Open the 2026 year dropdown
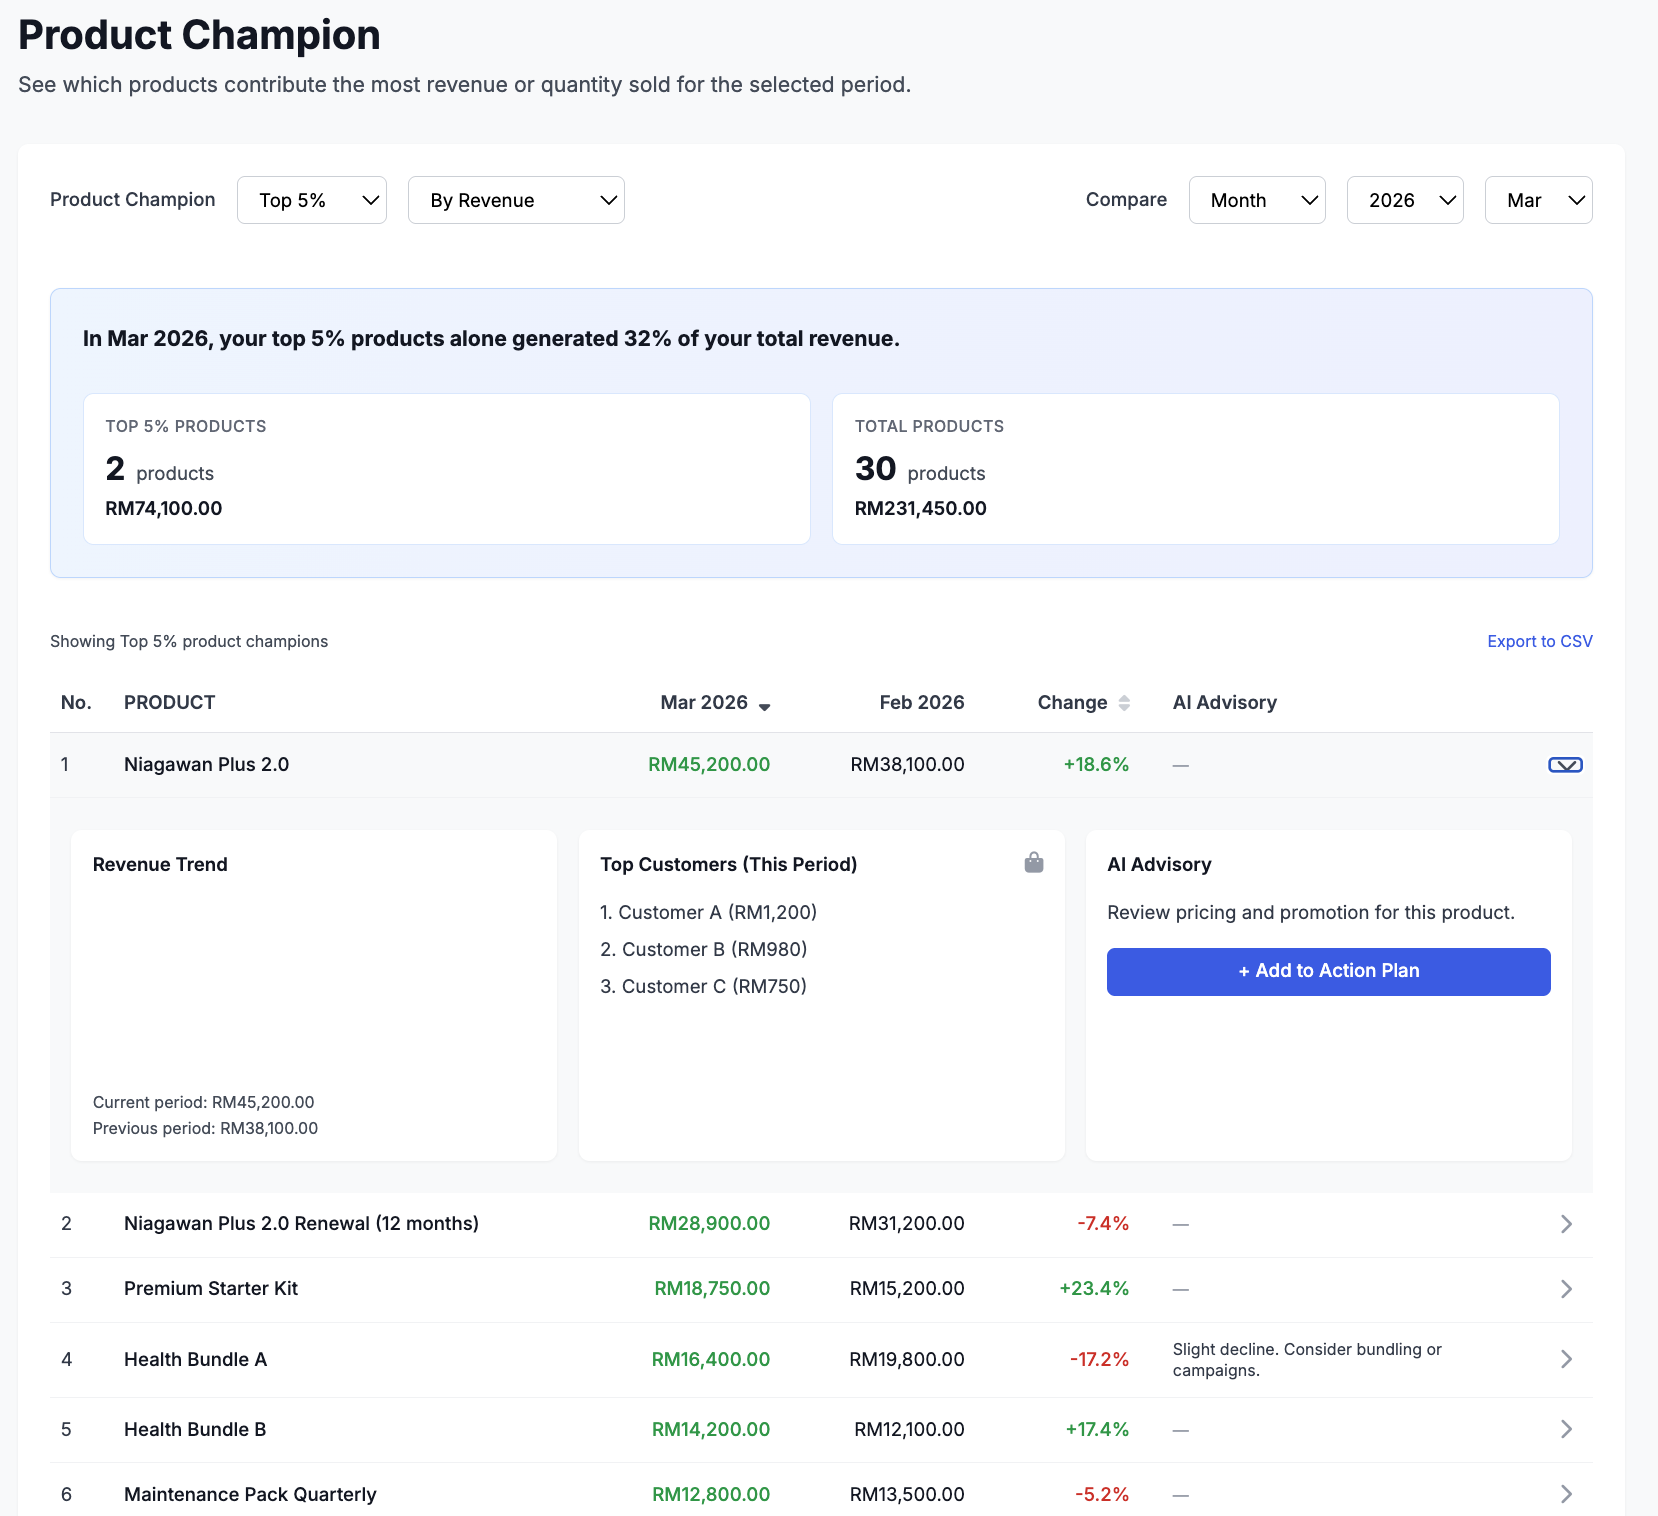Viewport: 1658px width, 1516px height. click(1405, 200)
